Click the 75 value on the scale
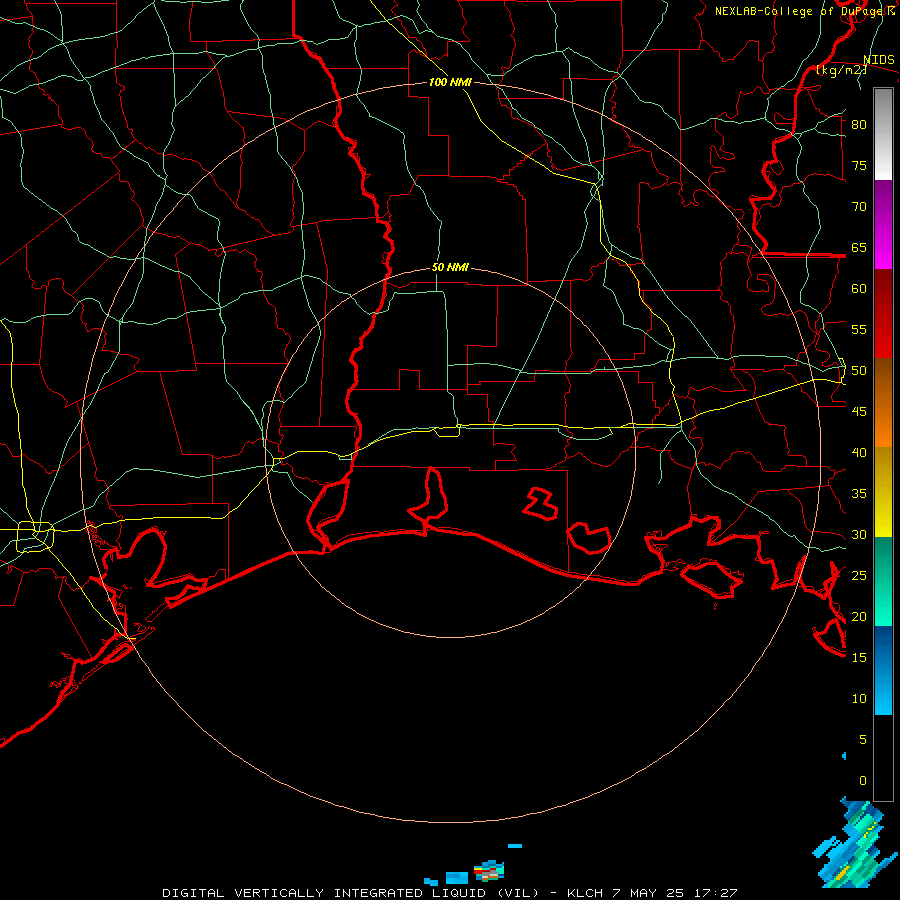 coord(859,165)
